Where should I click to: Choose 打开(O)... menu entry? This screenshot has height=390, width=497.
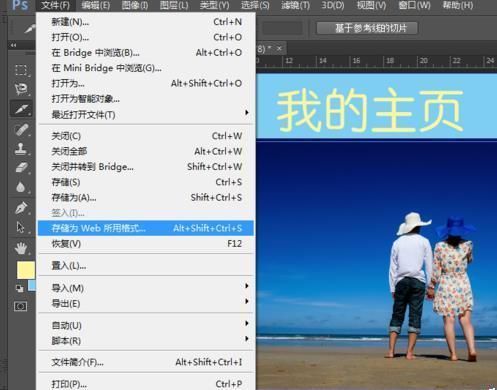[x=146, y=37]
